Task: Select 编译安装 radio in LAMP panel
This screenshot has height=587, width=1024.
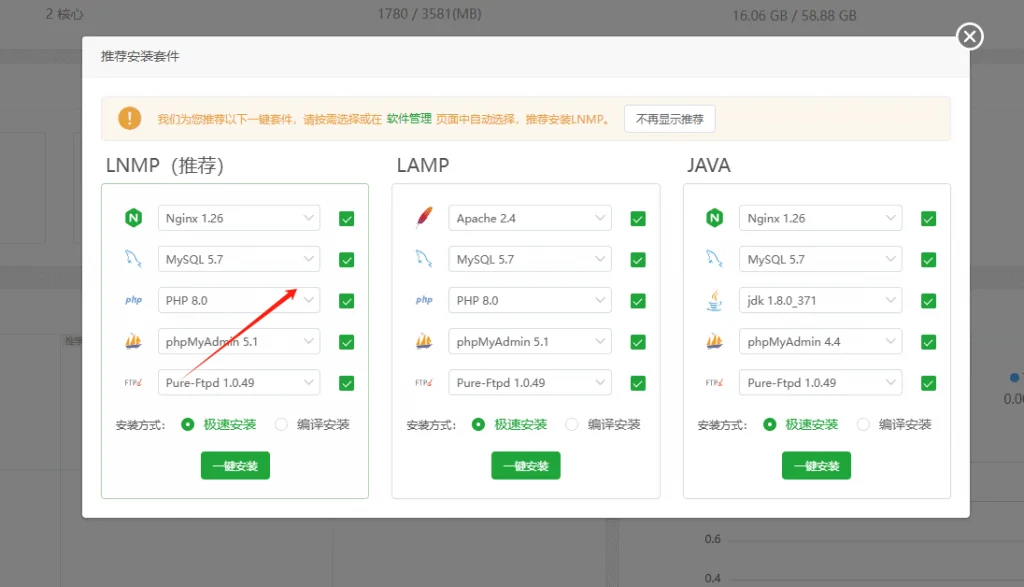Action: tap(572, 424)
